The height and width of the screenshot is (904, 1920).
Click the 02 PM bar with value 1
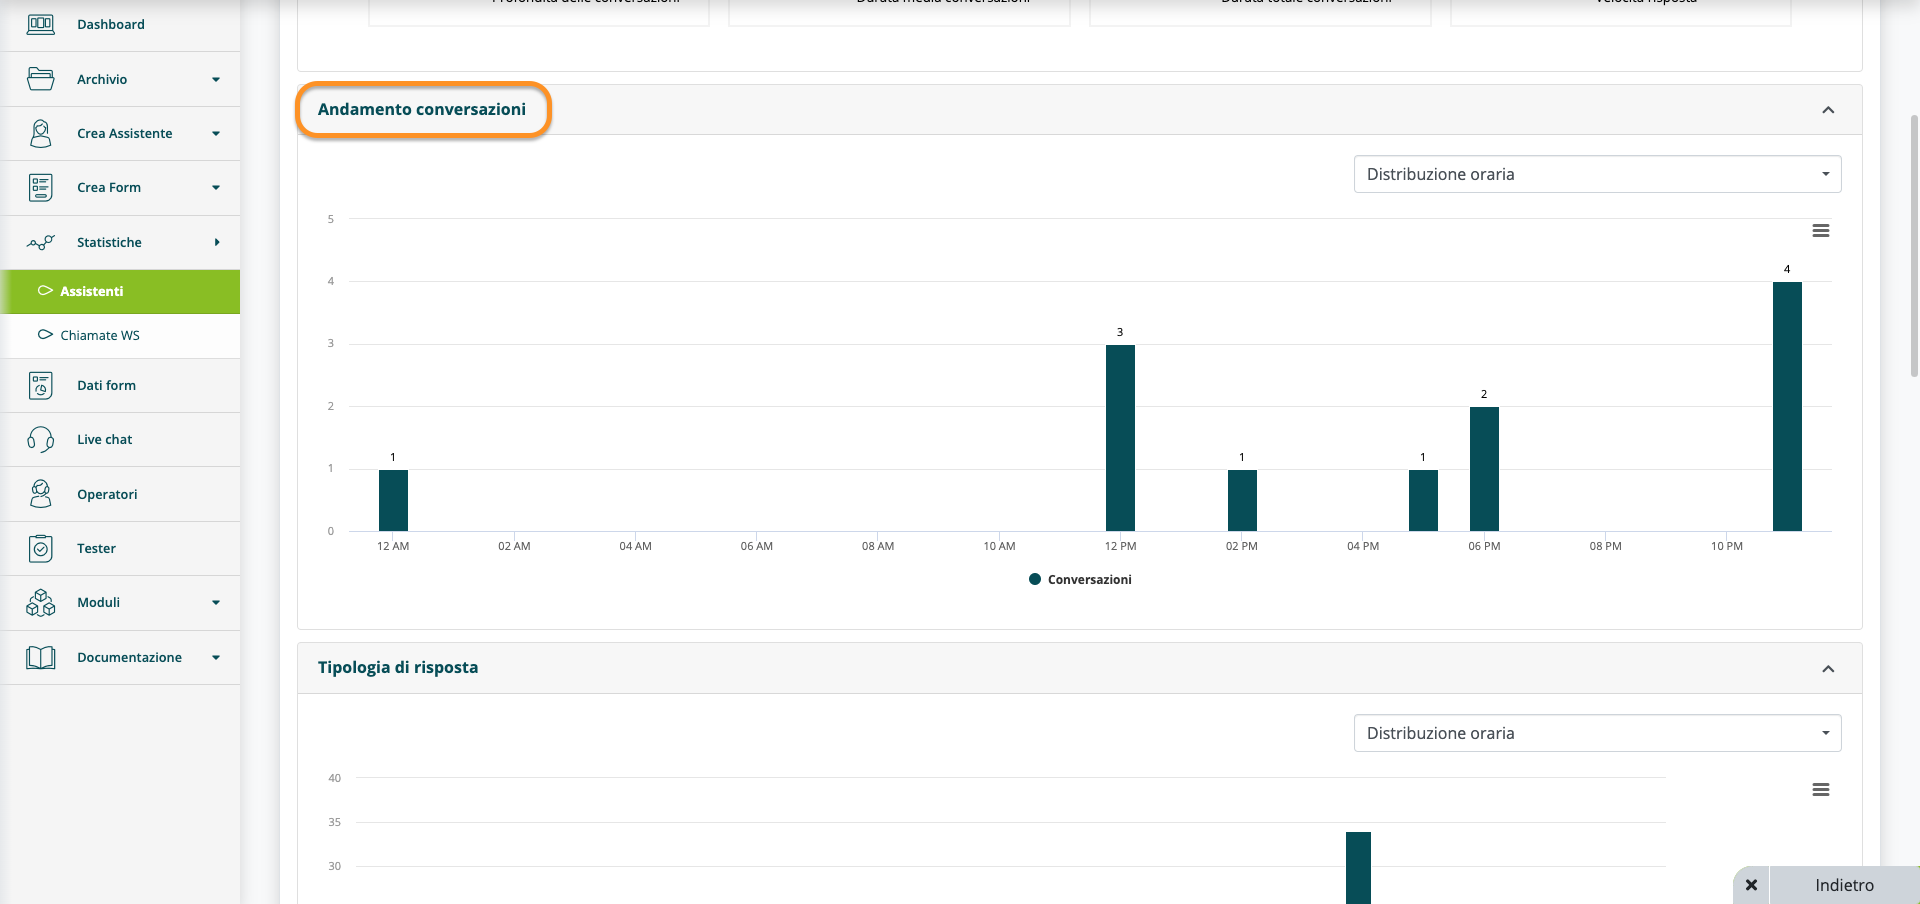[1242, 500]
